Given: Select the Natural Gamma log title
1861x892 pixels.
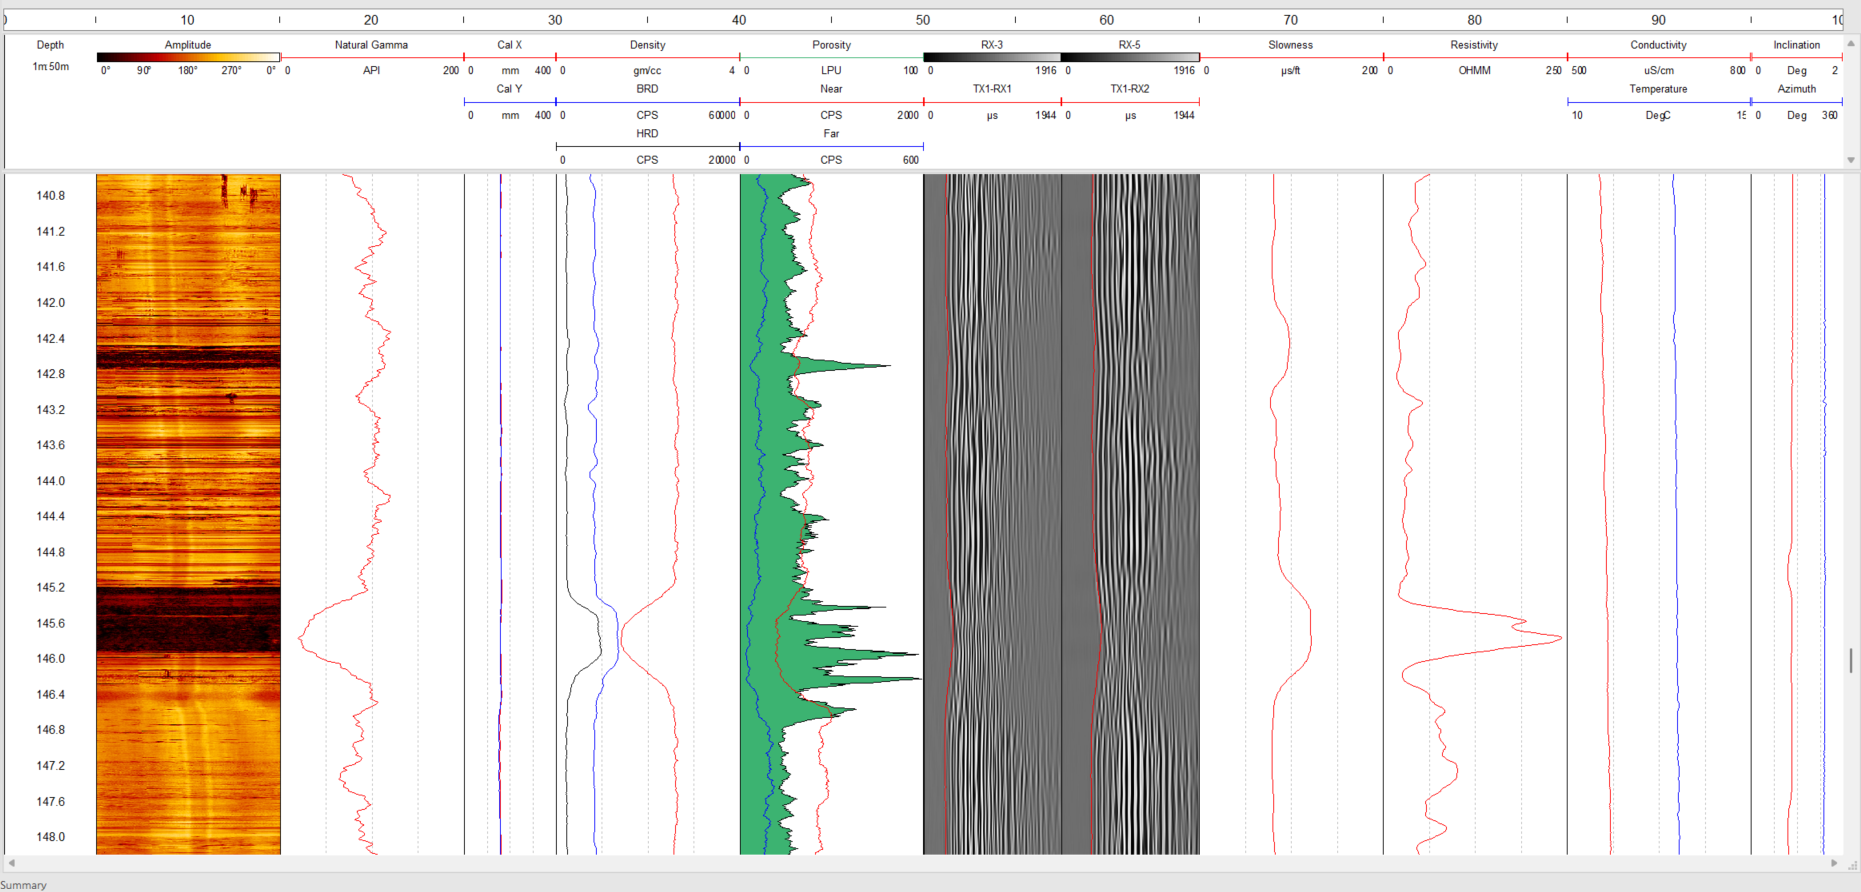Looking at the screenshot, I should click(x=371, y=45).
